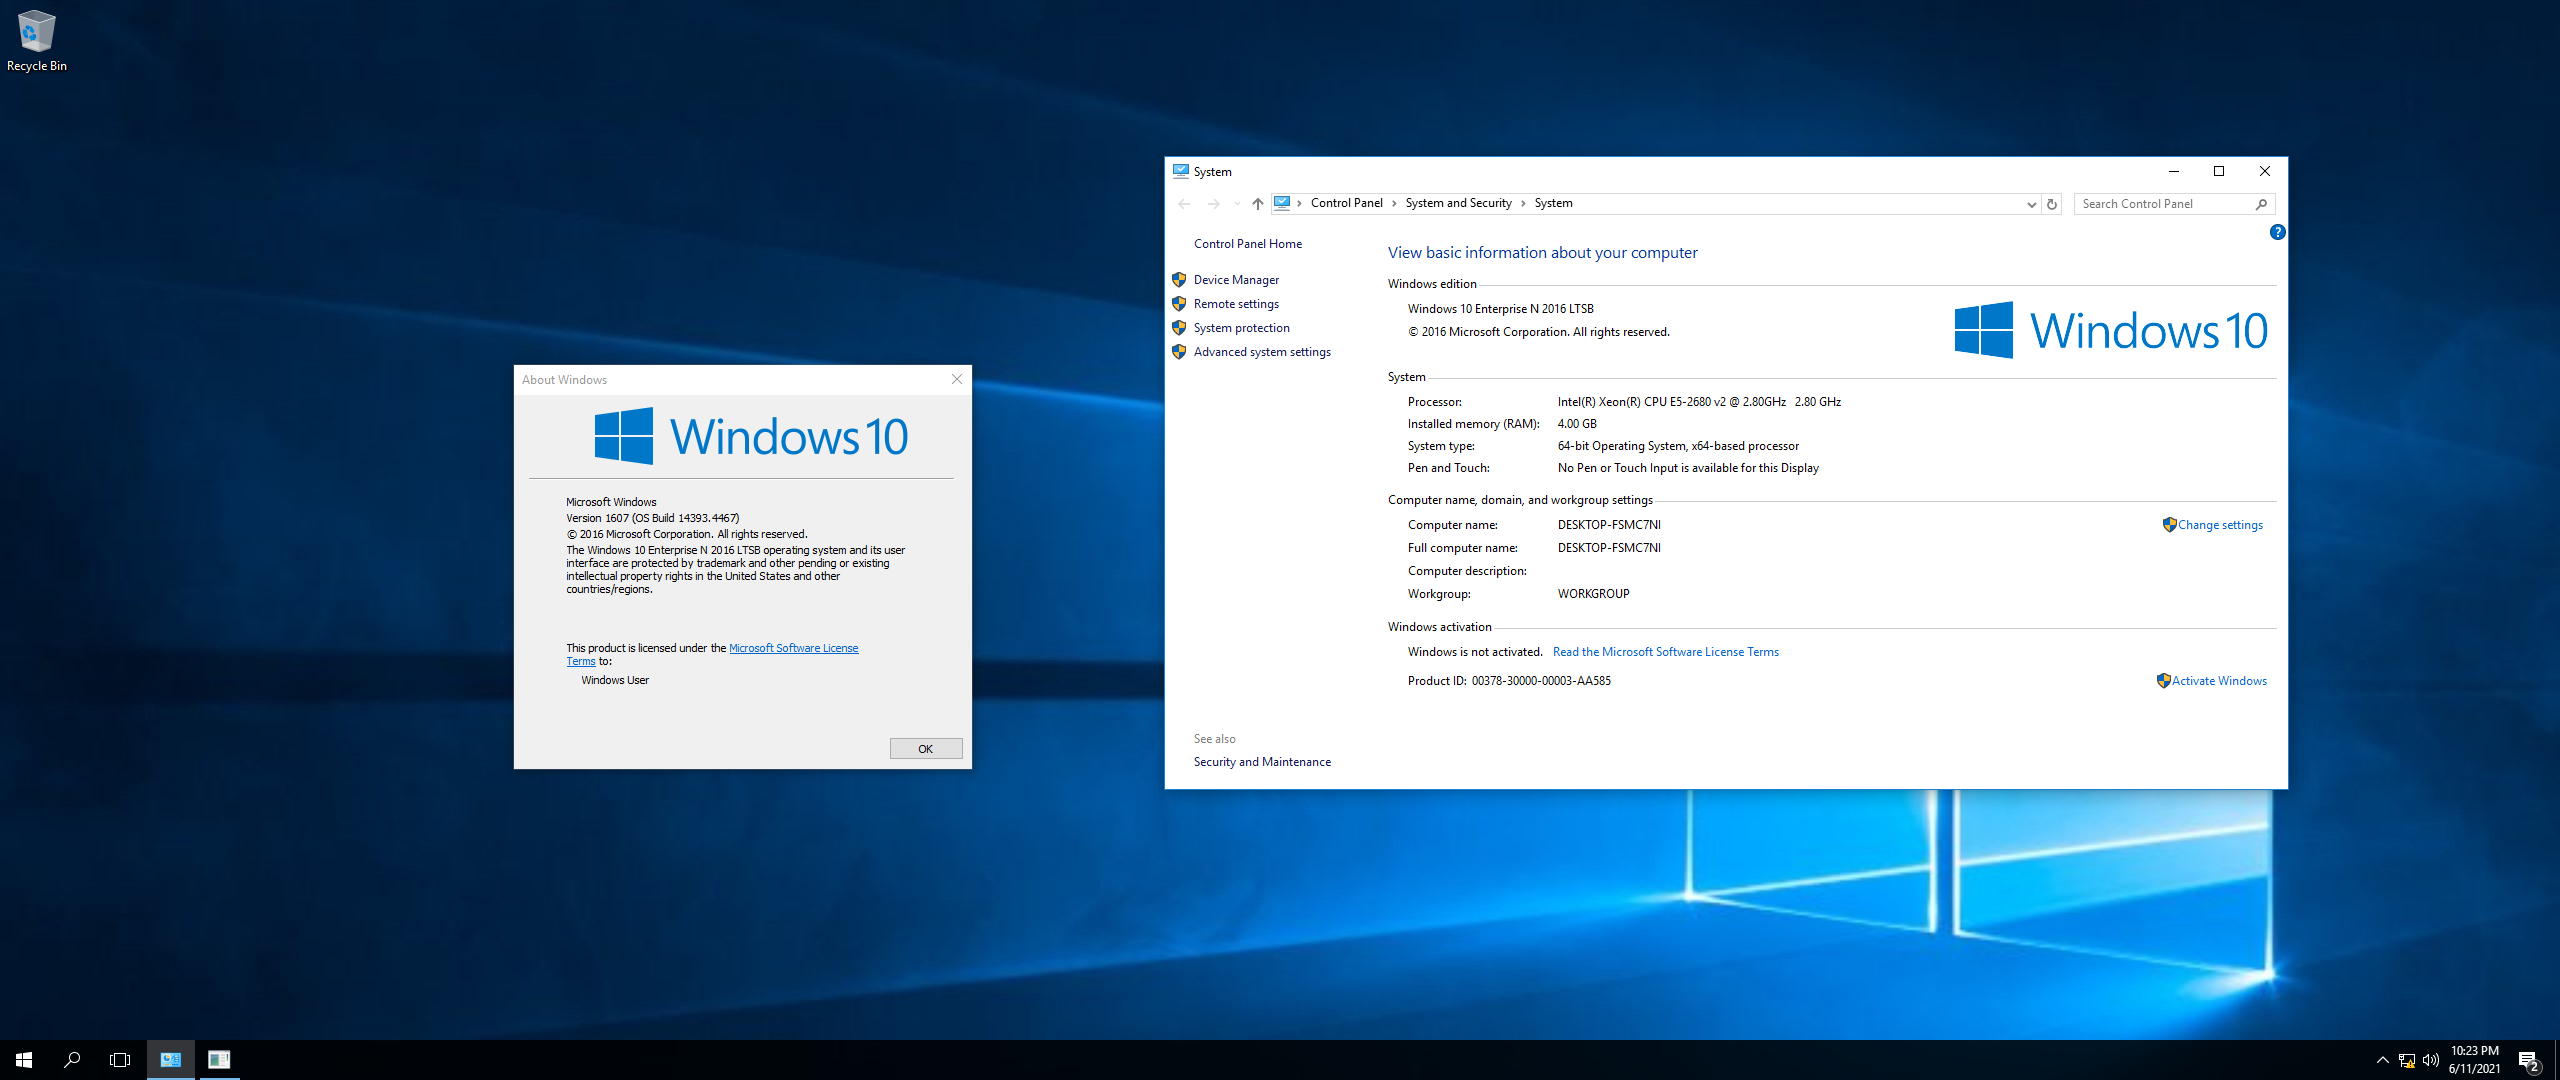Screen dimensions: 2560x1080
Task: Refresh the System control panel page
Action: 2052,204
